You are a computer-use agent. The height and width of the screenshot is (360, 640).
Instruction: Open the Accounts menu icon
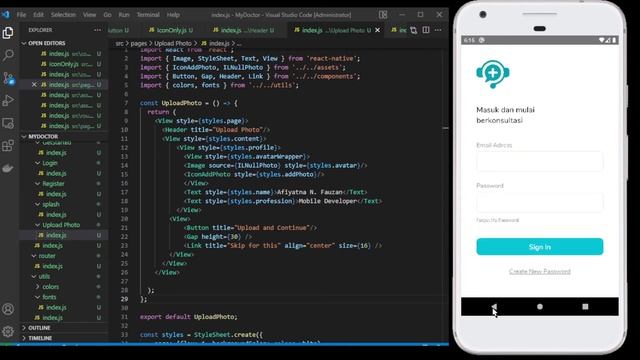tap(8, 309)
